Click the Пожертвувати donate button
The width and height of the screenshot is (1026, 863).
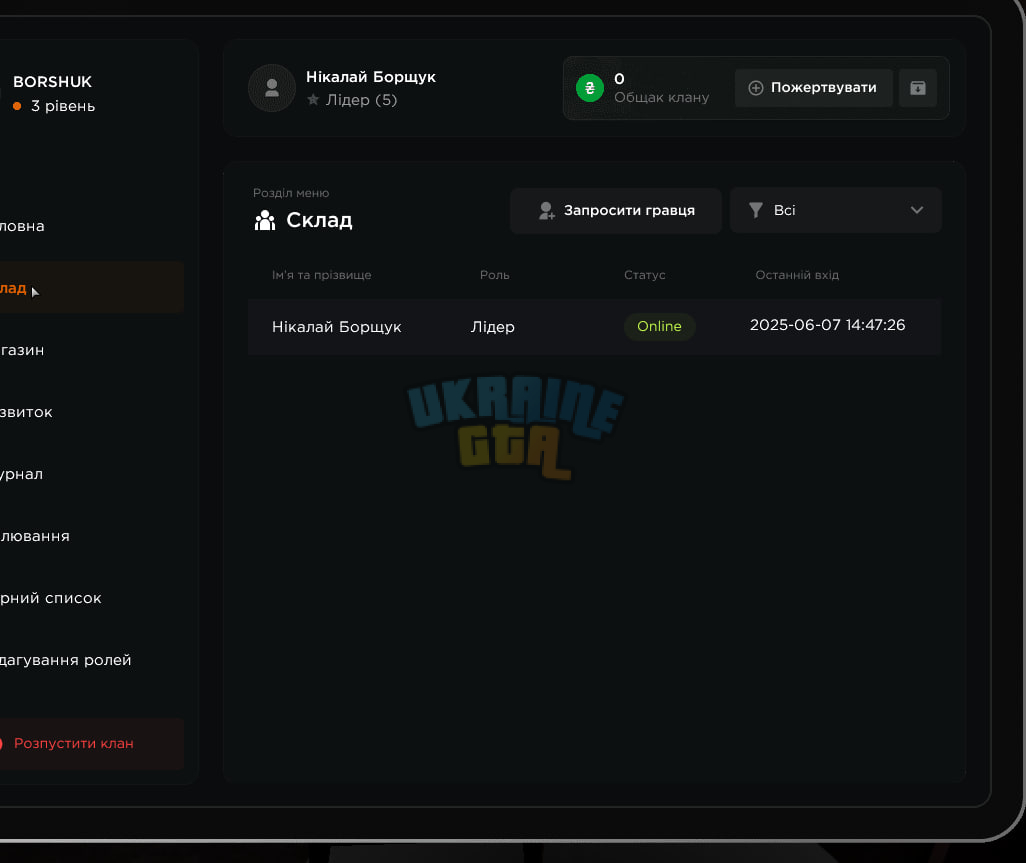click(813, 88)
